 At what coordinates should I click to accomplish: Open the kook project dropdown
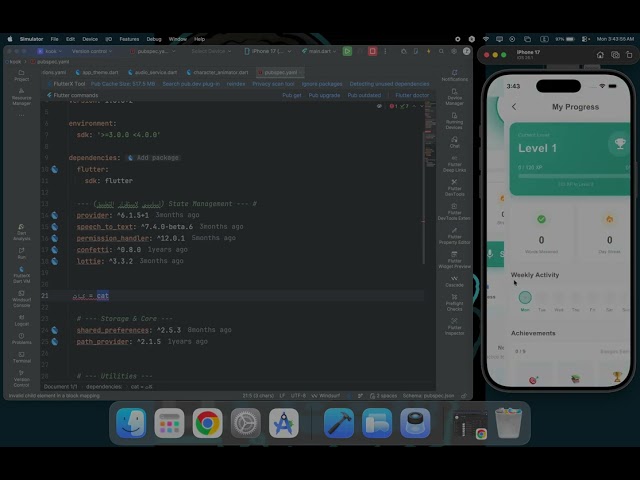click(49, 51)
